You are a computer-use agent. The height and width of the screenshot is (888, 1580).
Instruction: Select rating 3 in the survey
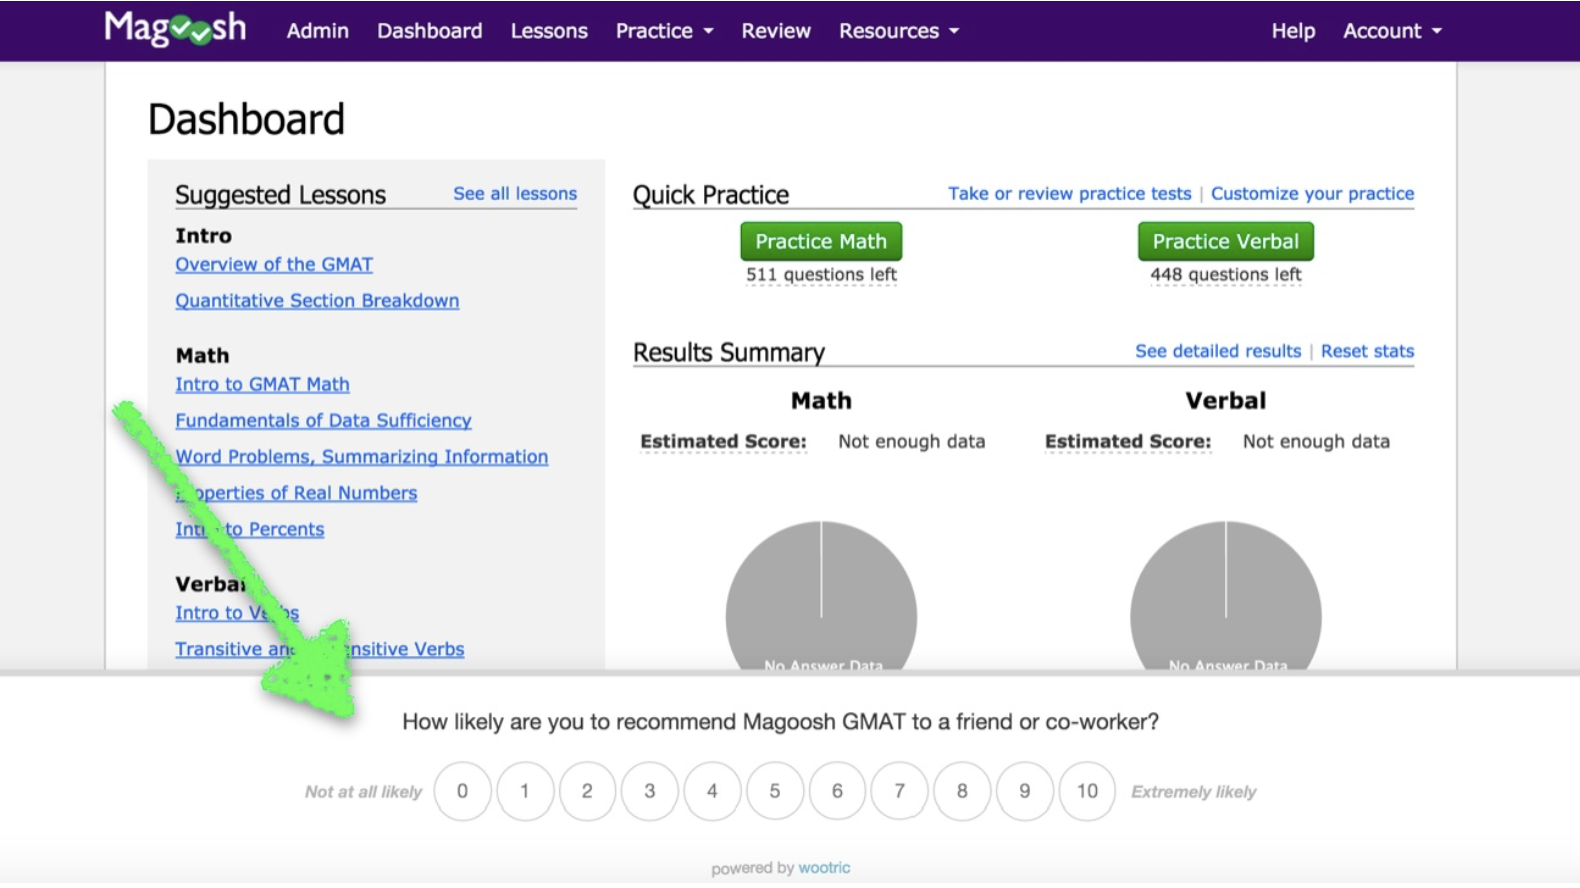pos(650,791)
